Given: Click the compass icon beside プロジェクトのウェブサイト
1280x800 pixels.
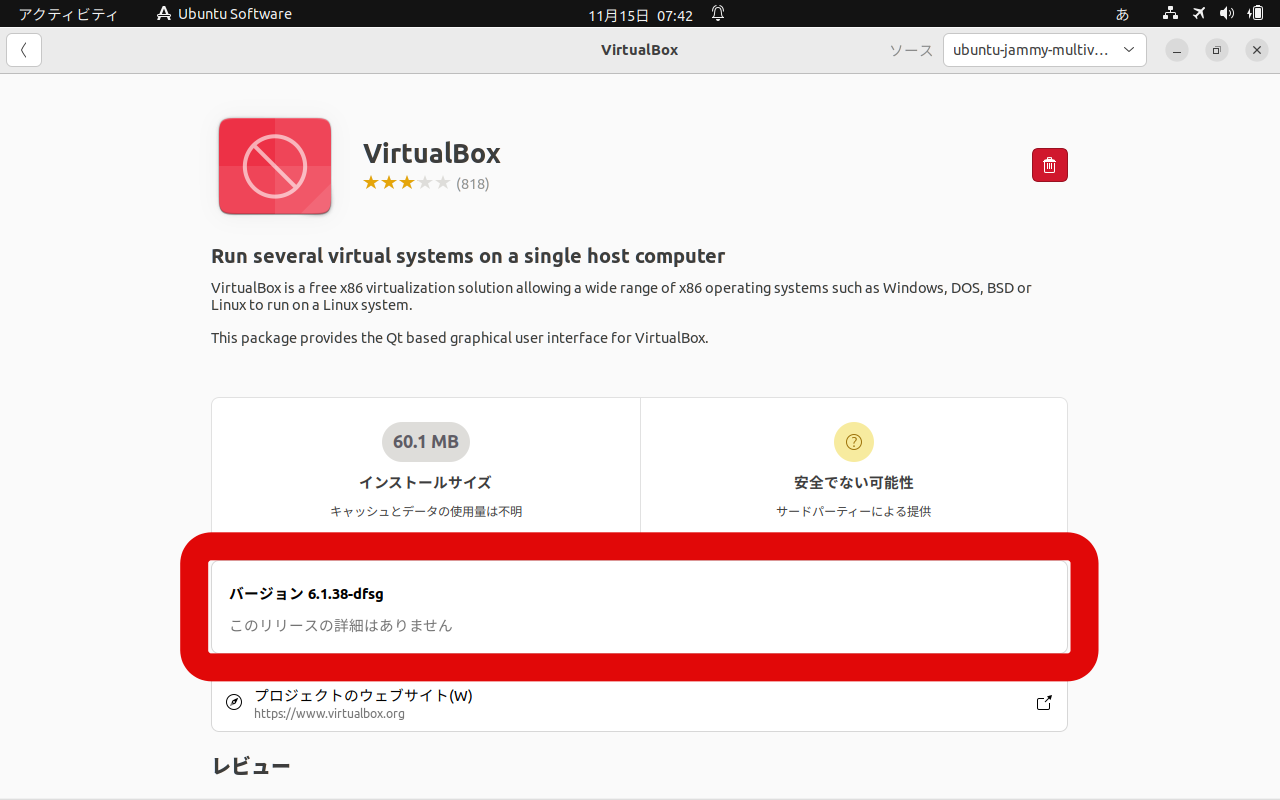Looking at the screenshot, I should click(234, 703).
